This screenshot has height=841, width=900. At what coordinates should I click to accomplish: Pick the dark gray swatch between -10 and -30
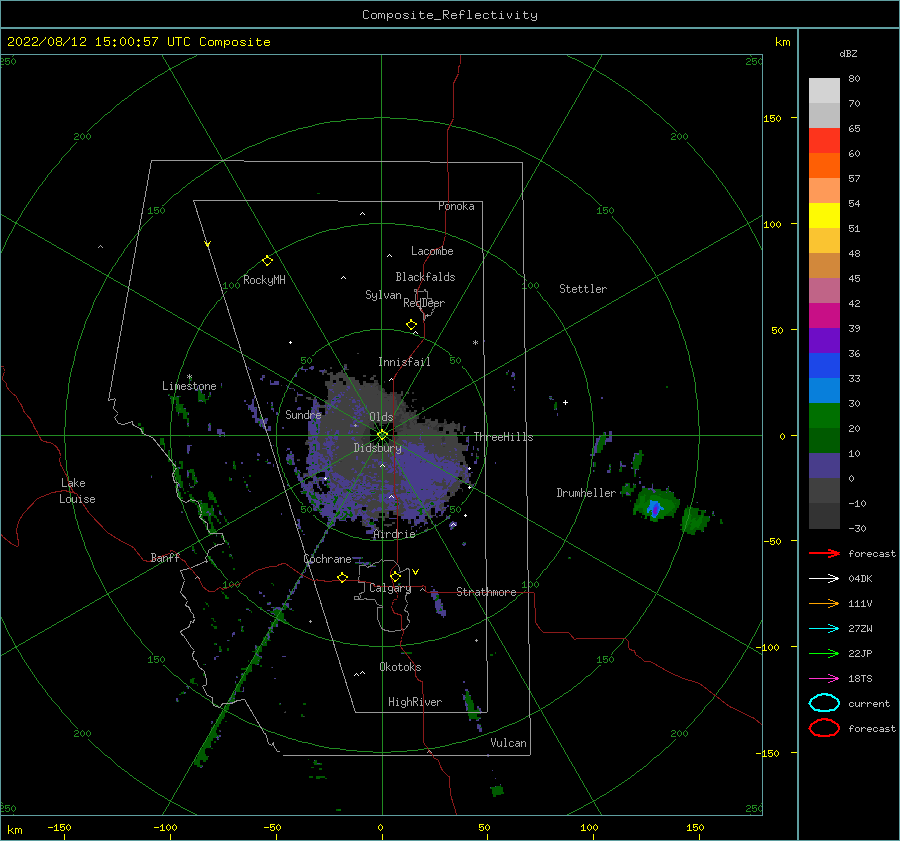[824, 516]
